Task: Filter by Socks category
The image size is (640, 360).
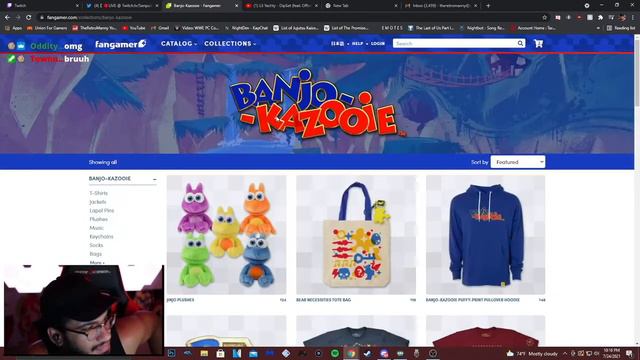Action: [96, 245]
